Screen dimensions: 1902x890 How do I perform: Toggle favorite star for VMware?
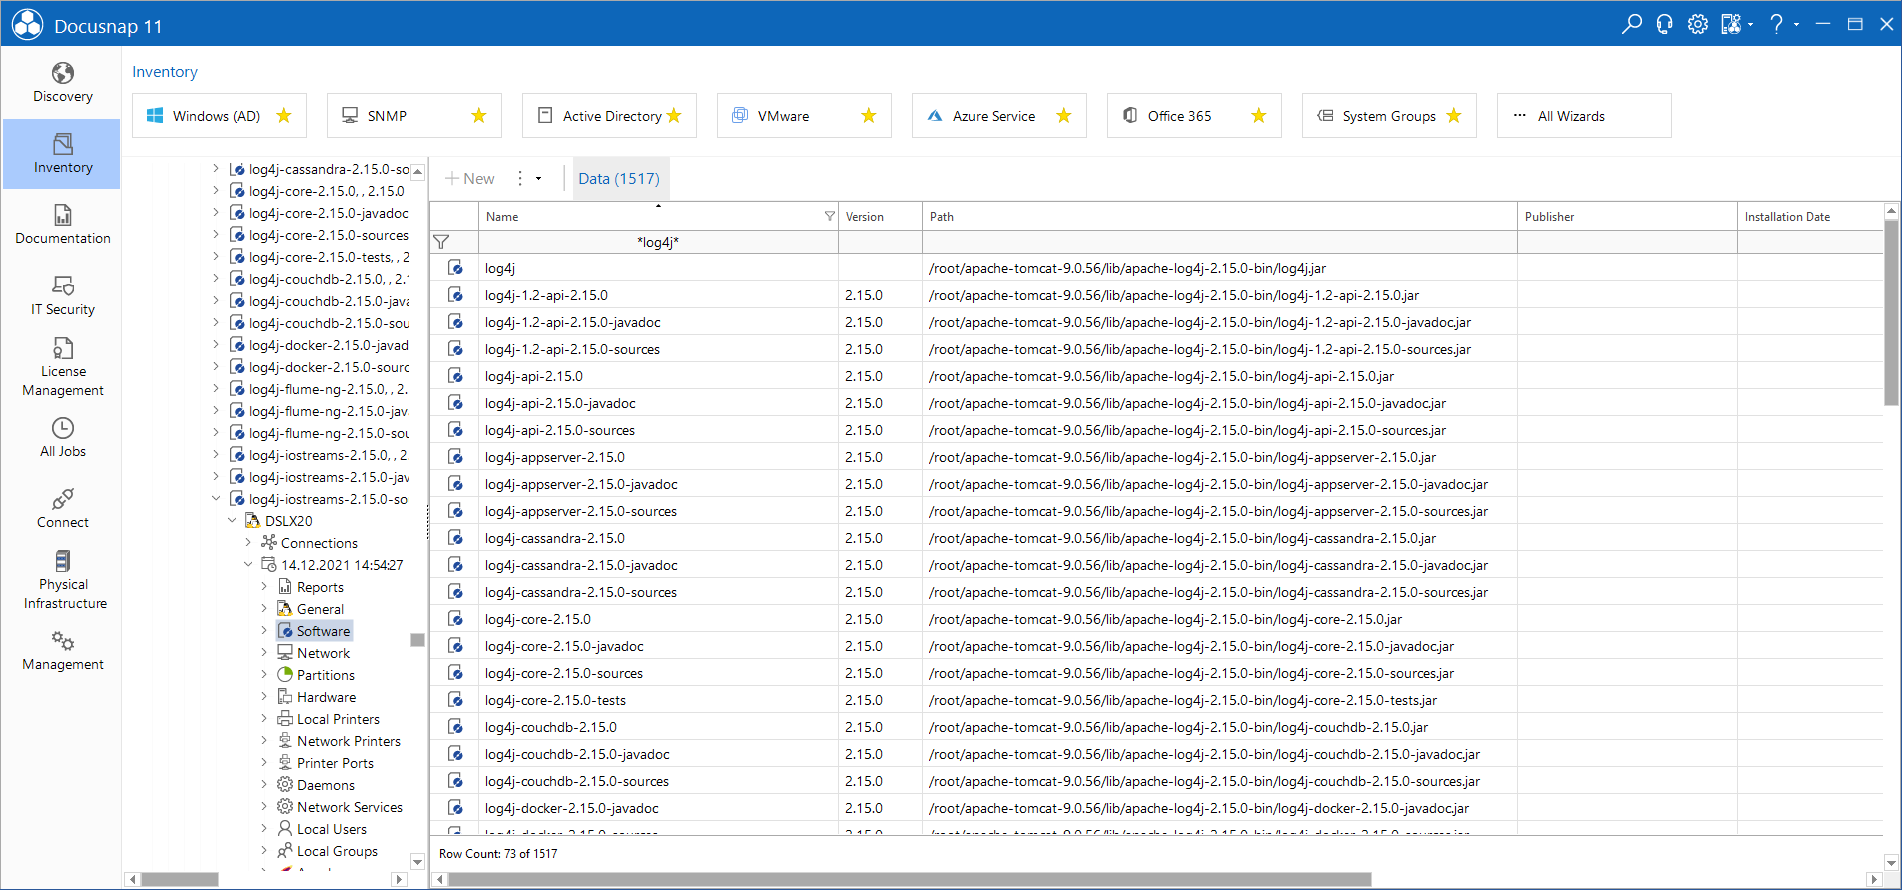click(x=869, y=116)
